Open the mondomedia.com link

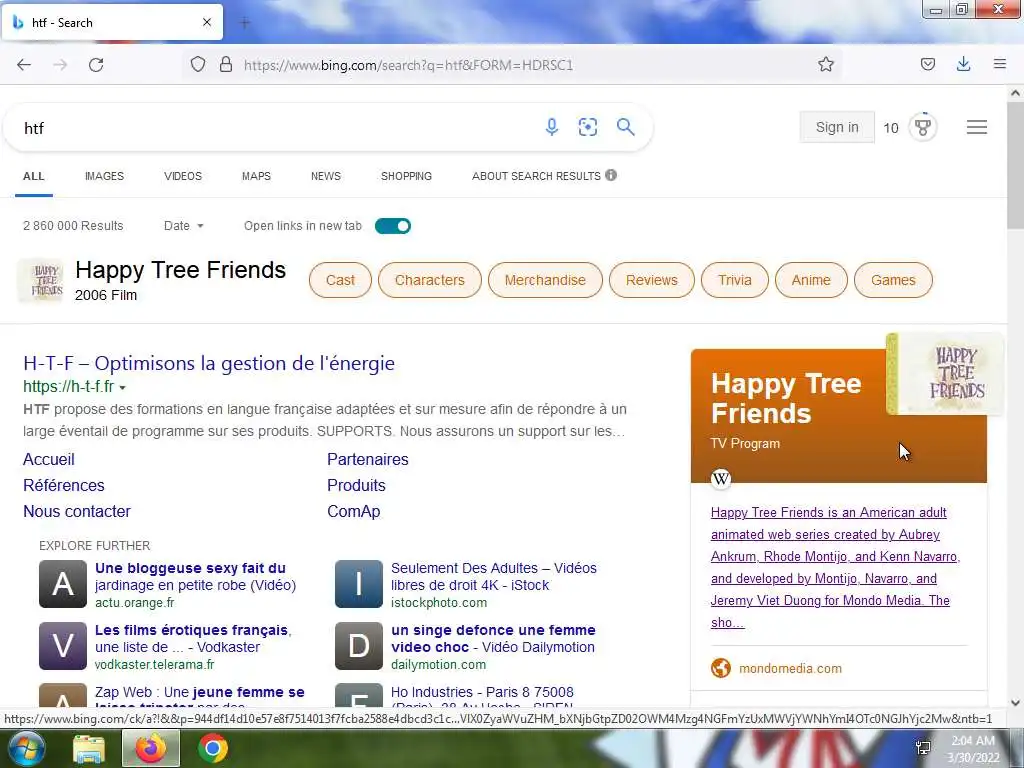pyautogui.click(x=790, y=668)
